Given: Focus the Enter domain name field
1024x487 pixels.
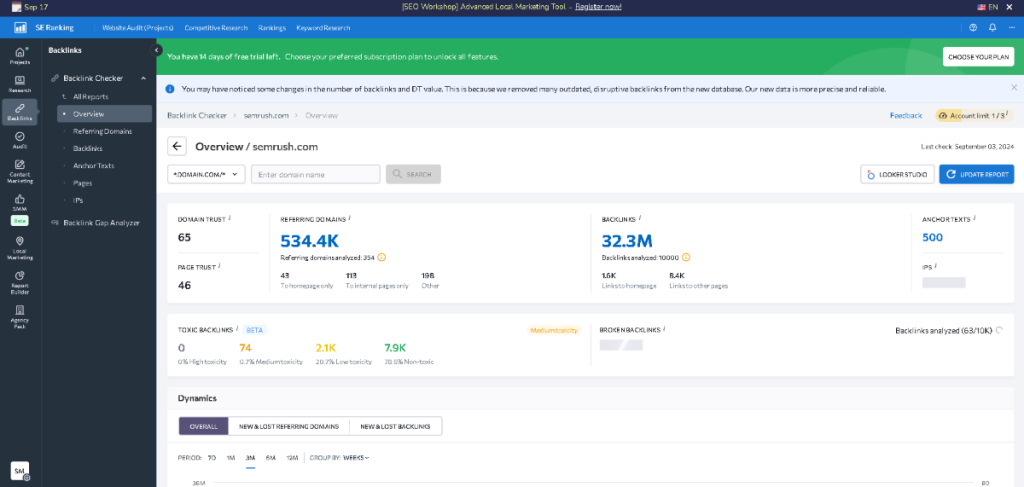Looking at the screenshot, I should coord(315,174).
